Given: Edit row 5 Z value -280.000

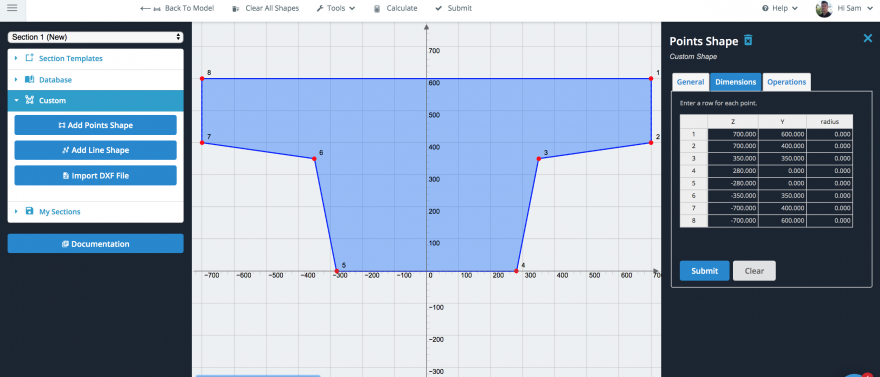Looking at the screenshot, I should 733,183.
